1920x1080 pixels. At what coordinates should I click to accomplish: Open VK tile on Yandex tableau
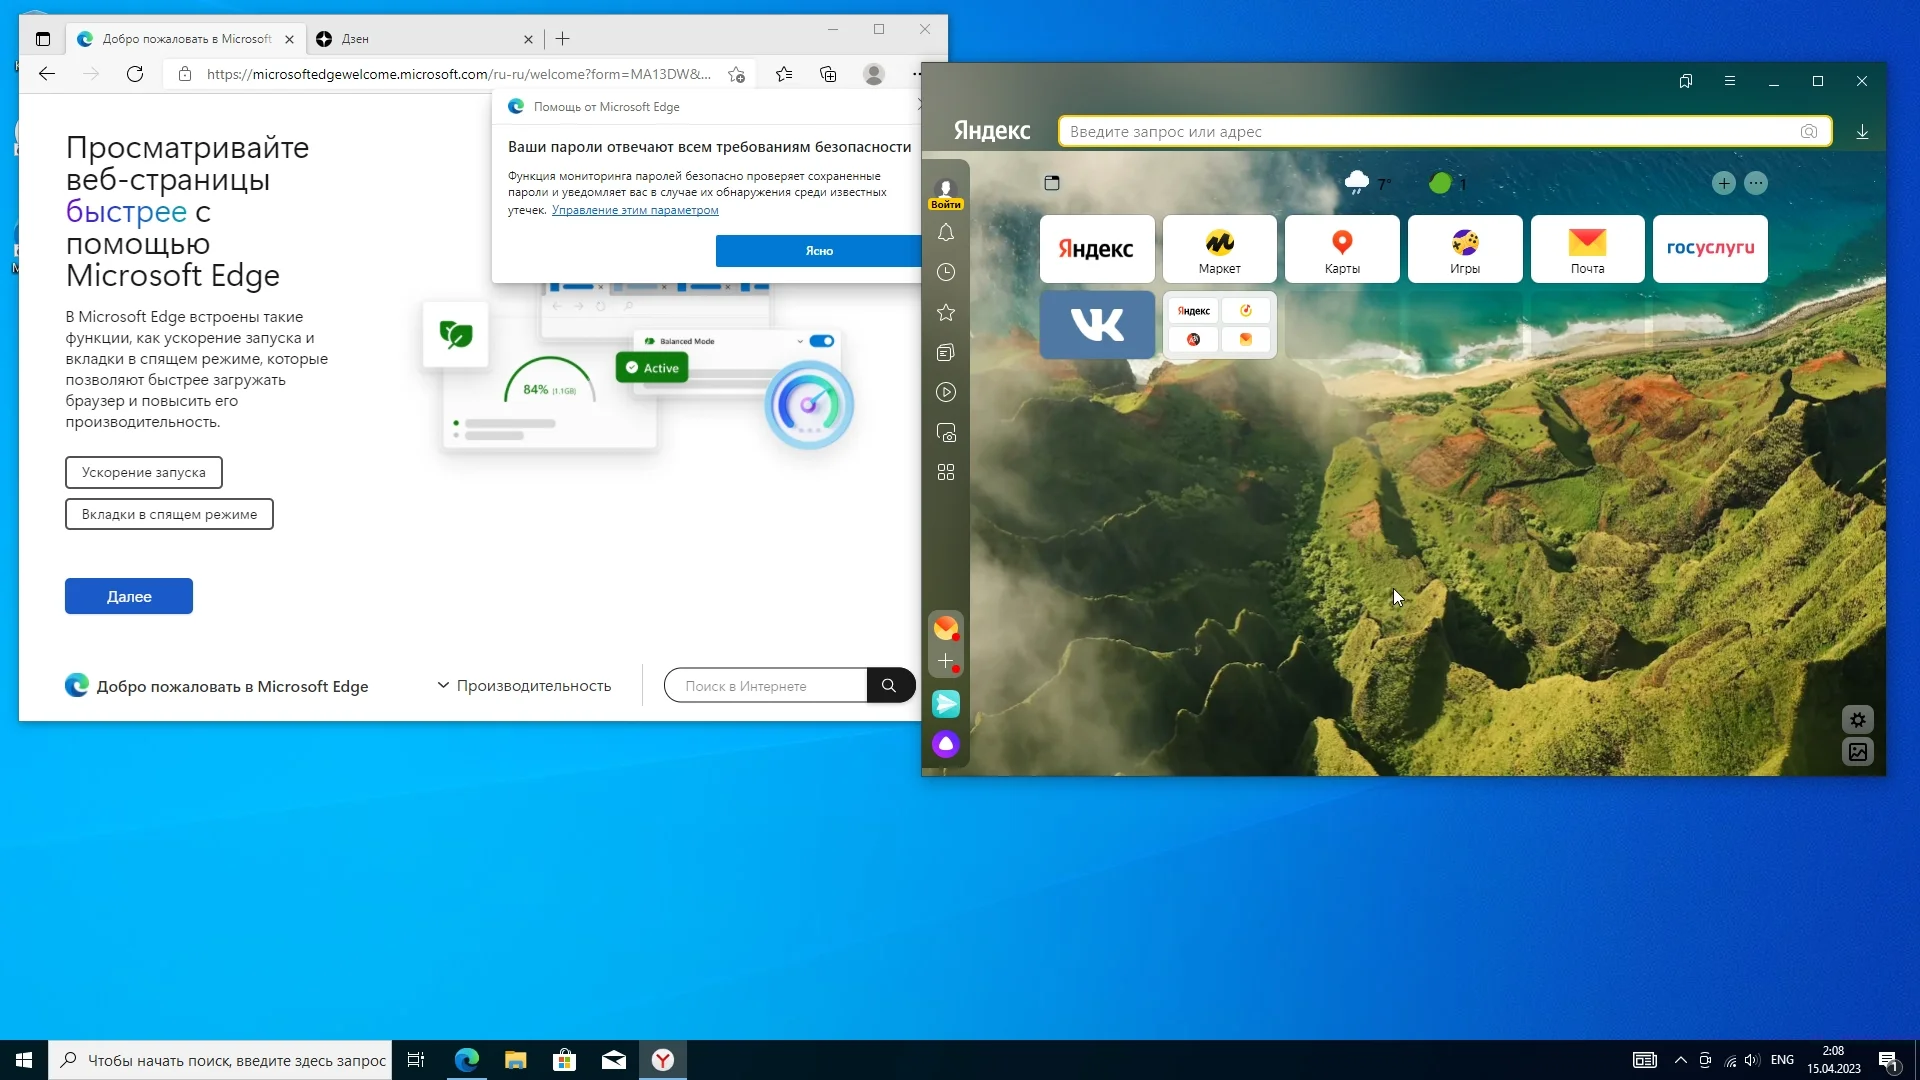[1097, 325]
